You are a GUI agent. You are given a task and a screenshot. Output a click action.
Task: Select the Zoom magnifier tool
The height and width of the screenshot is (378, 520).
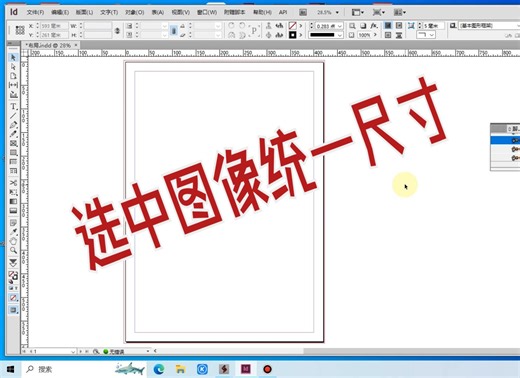tap(13, 250)
